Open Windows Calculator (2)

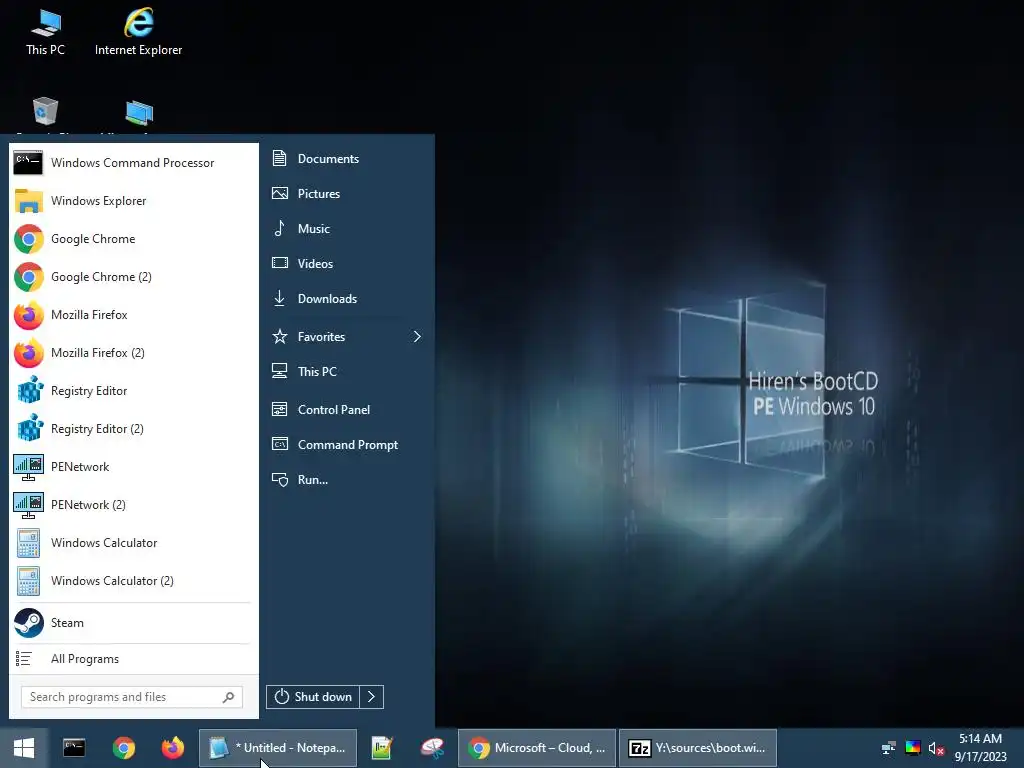(133, 581)
